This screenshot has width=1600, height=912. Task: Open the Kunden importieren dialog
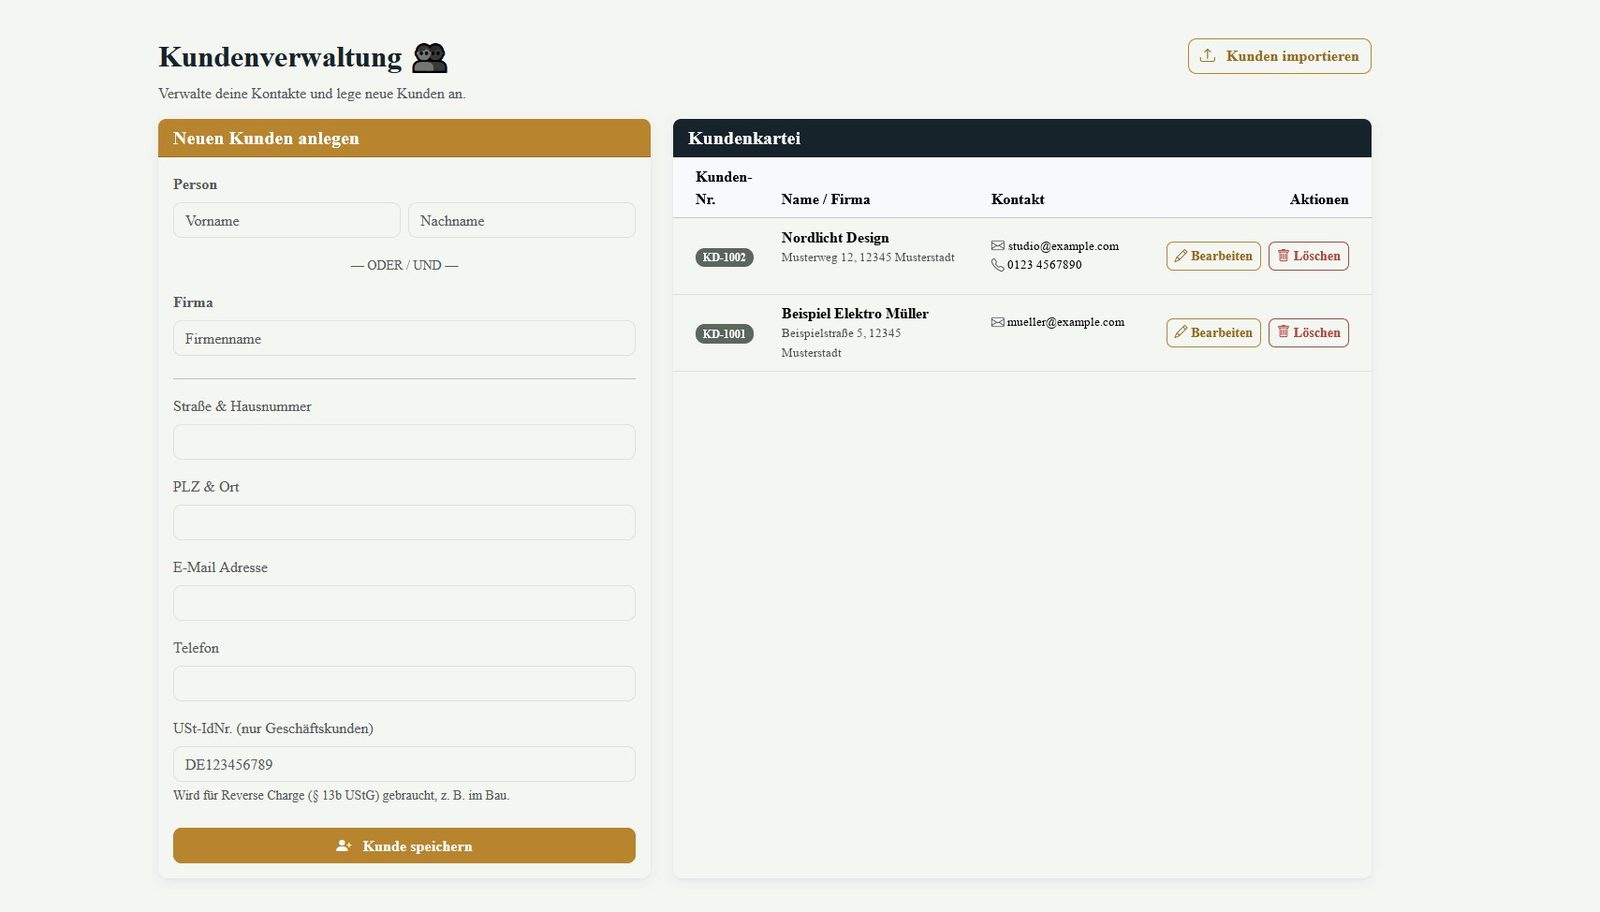click(1279, 56)
